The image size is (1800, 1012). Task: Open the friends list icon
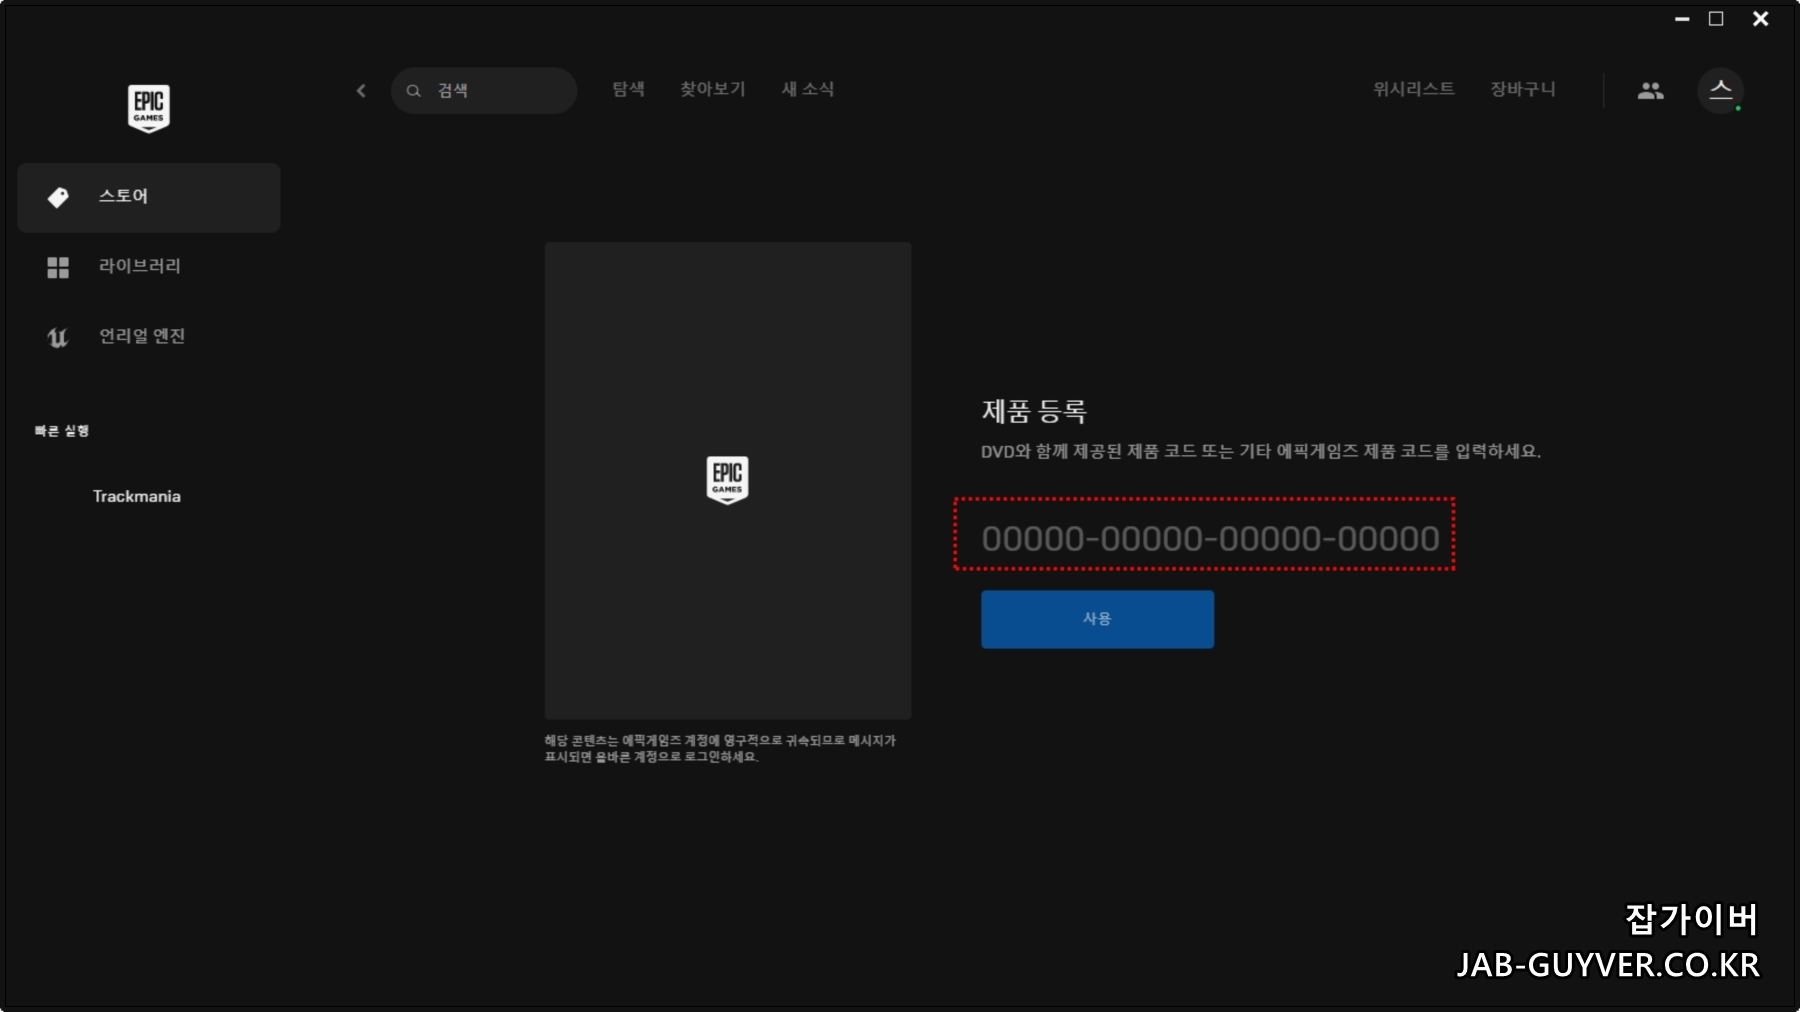click(x=1651, y=91)
